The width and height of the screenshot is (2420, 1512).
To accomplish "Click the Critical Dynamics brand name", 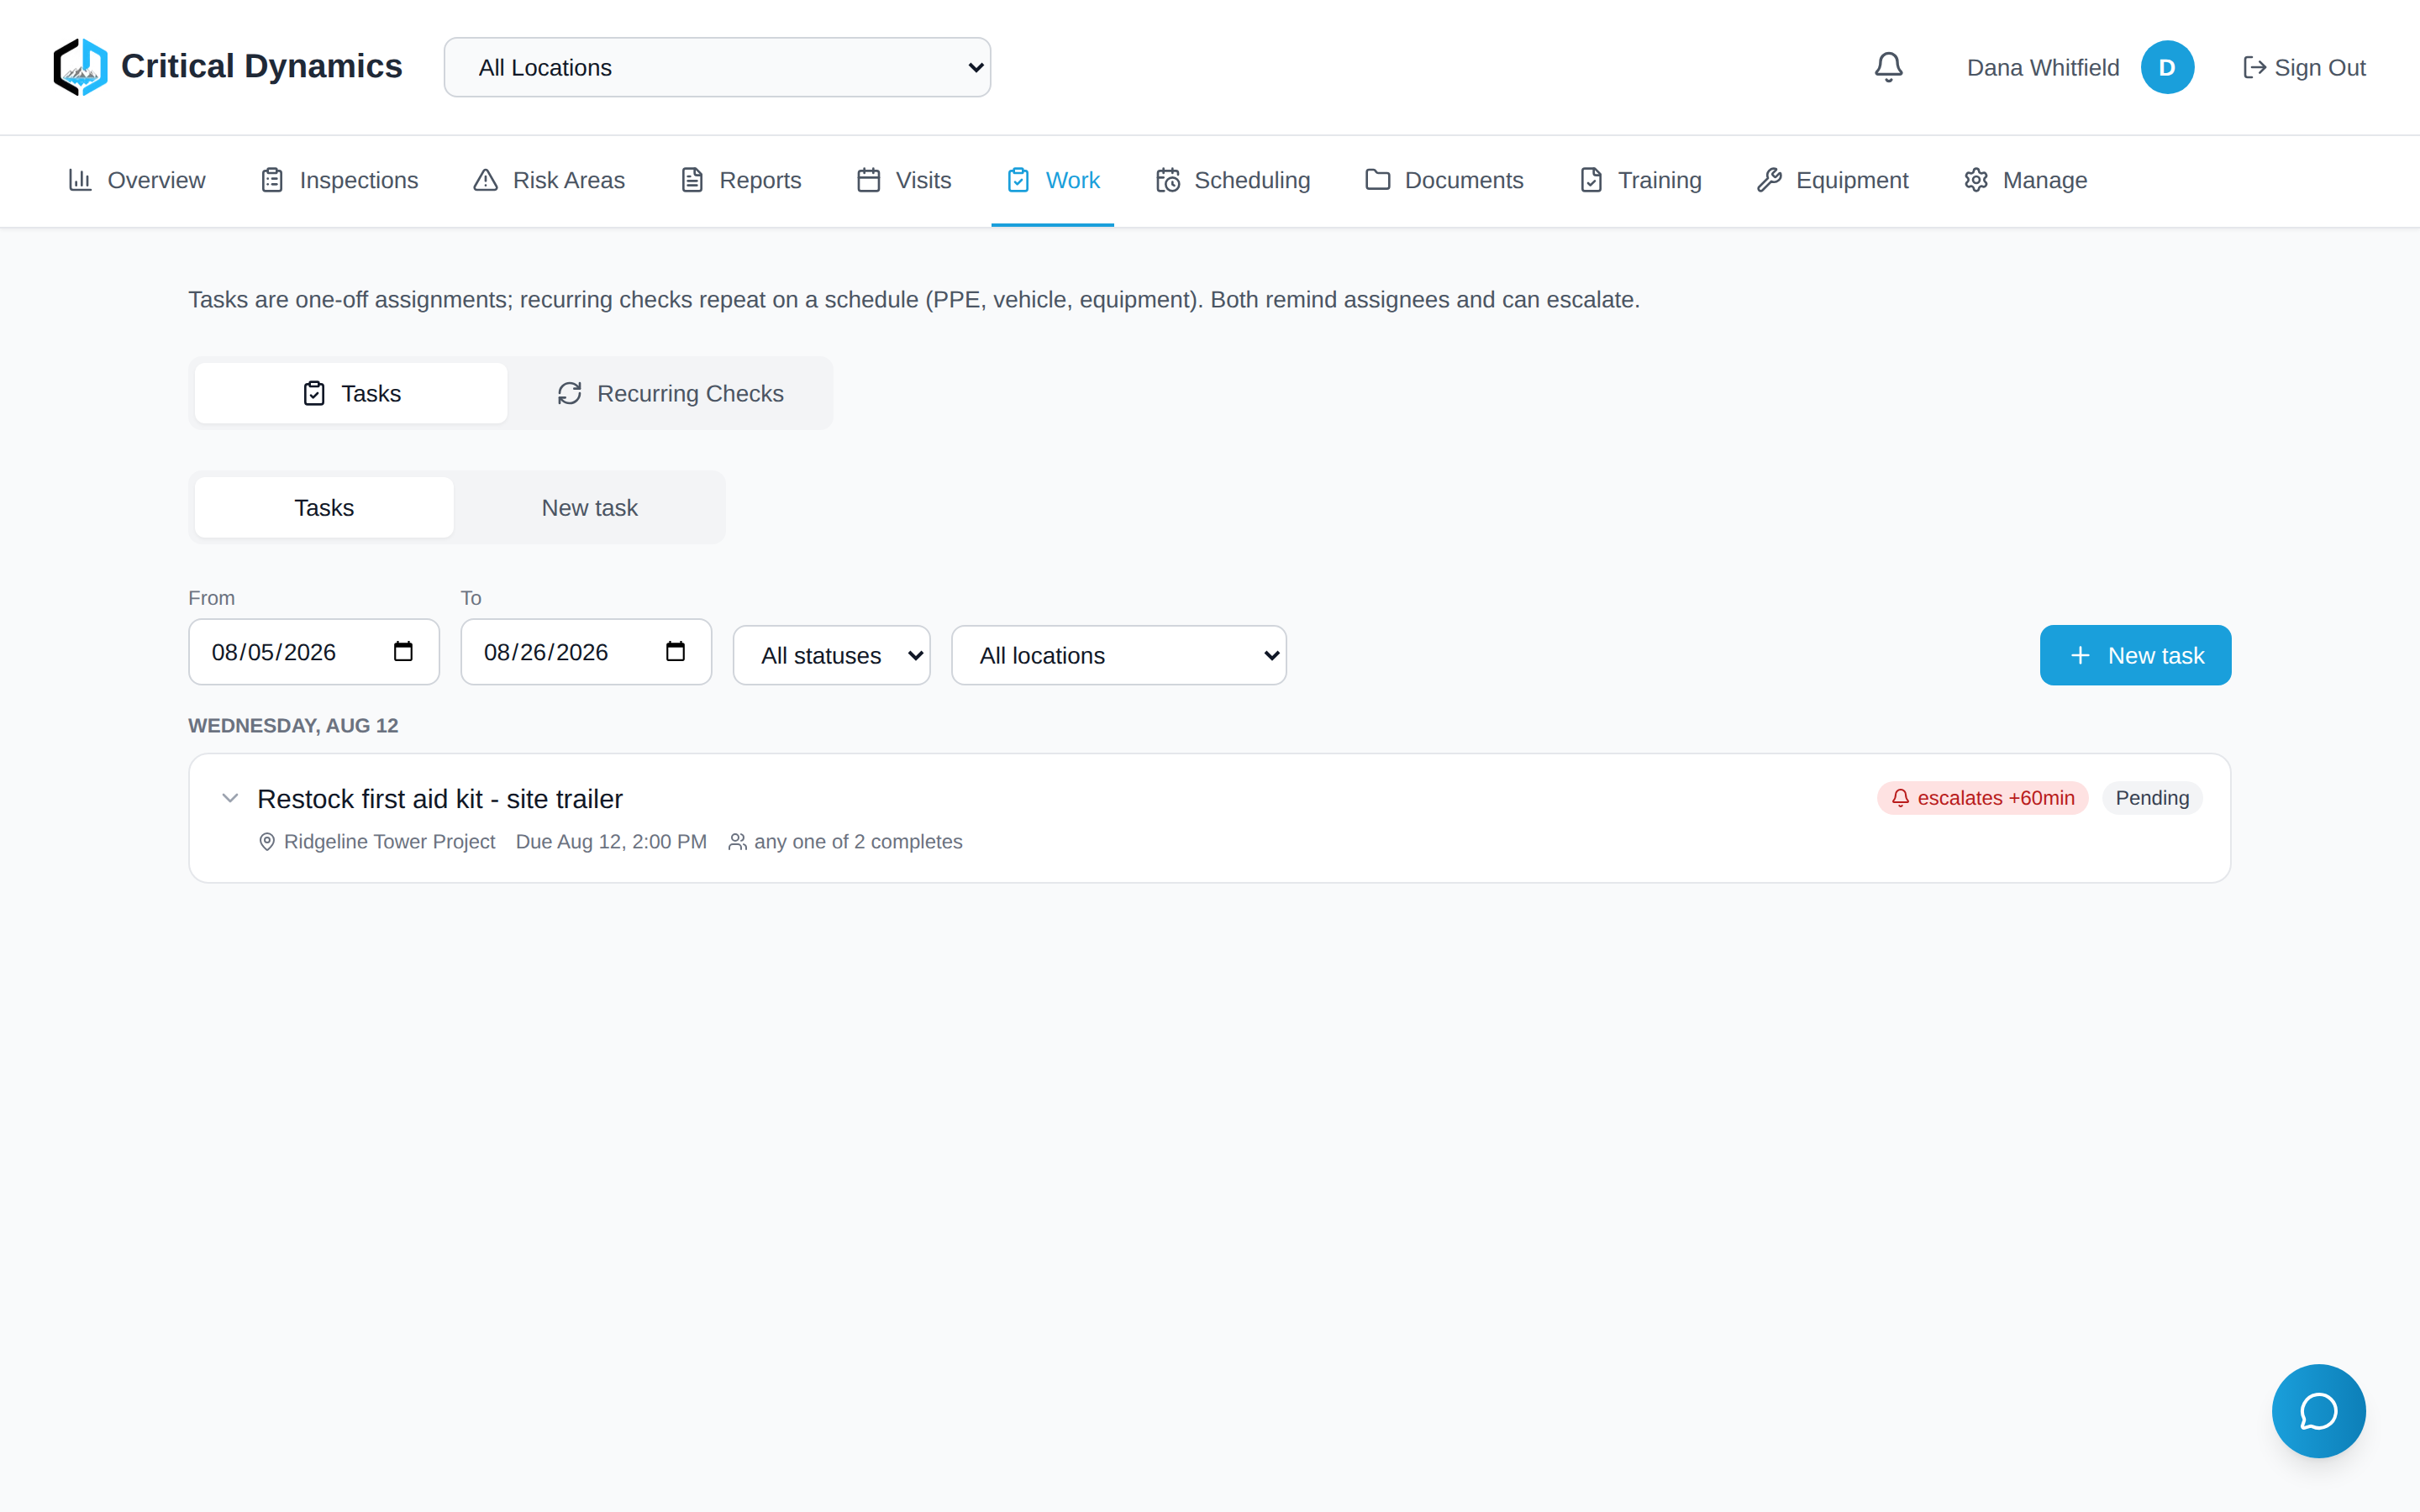I will pos(261,66).
